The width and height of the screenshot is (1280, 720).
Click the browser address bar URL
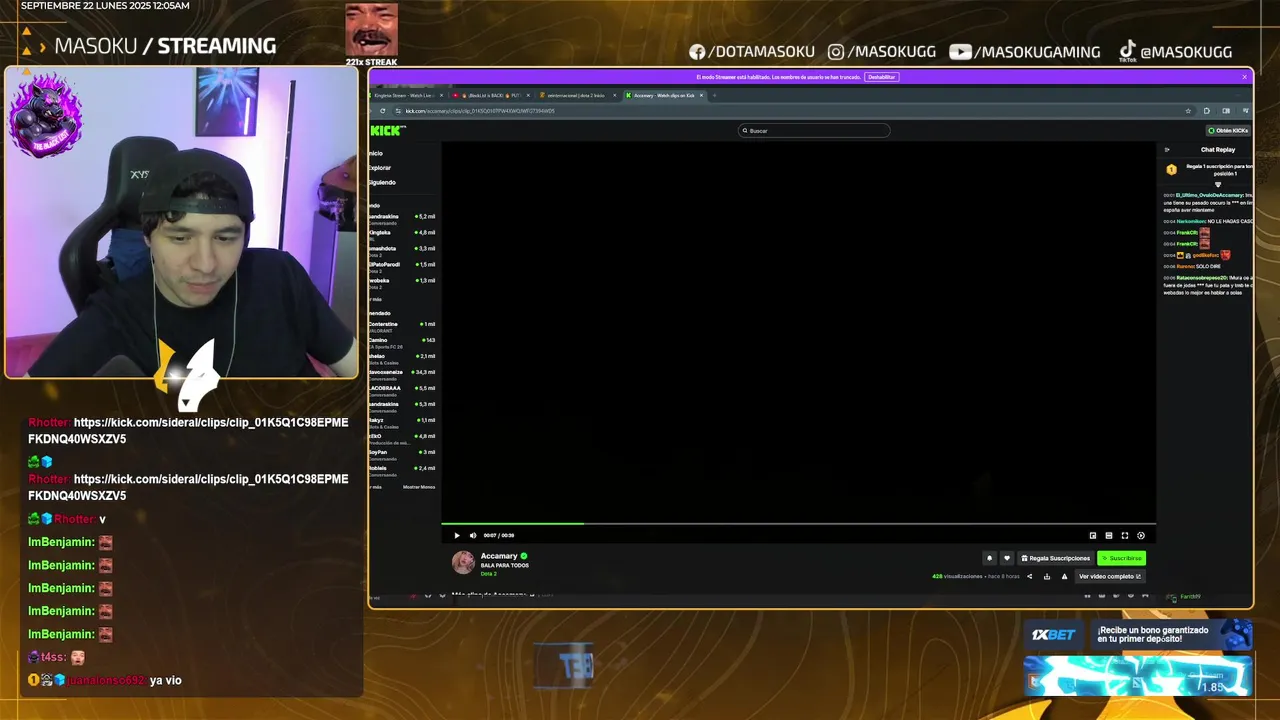(x=480, y=111)
